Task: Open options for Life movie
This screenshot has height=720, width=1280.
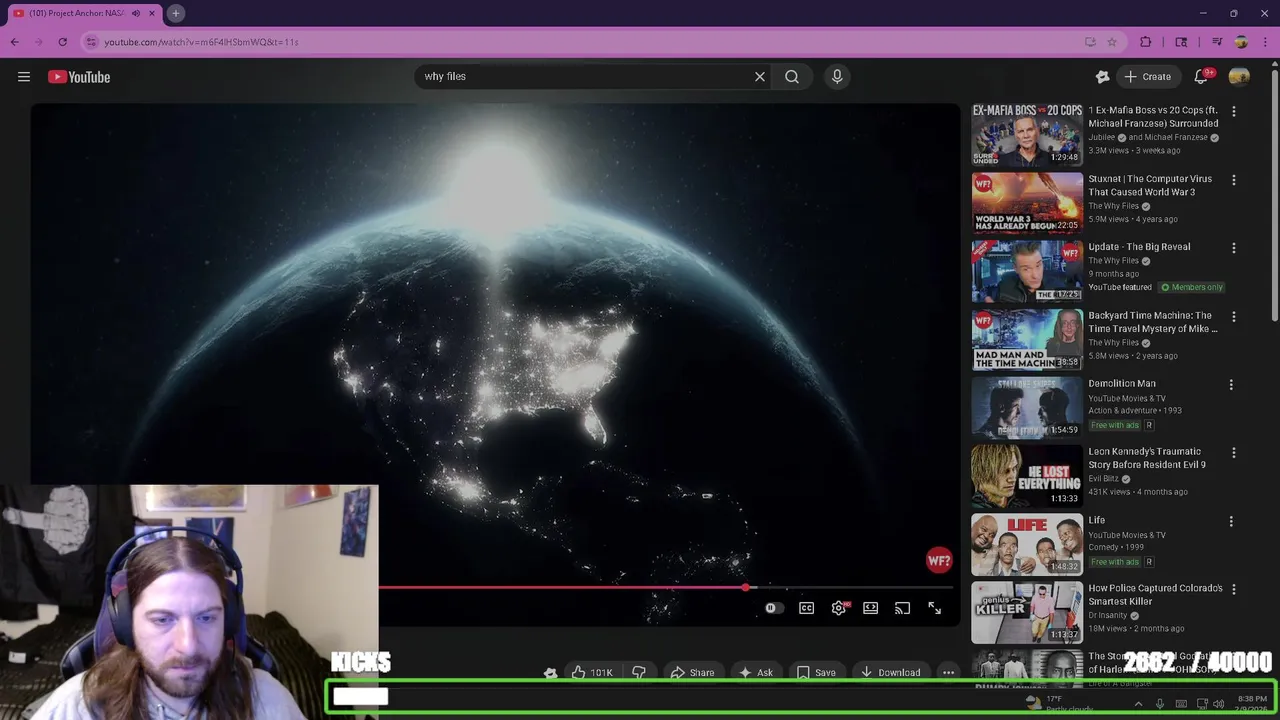Action: point(1231,521)
